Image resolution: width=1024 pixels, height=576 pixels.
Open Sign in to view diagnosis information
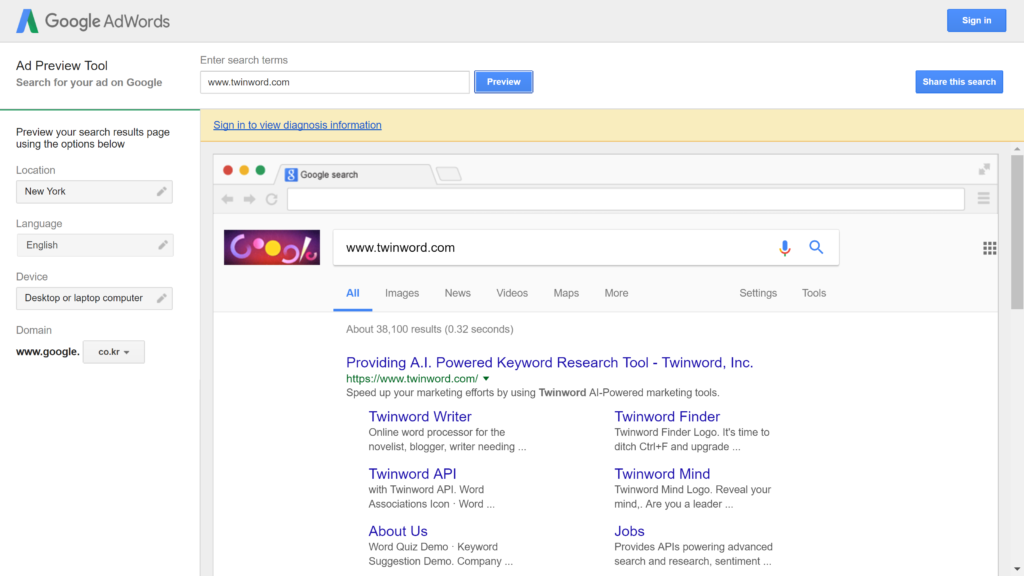pyautogui.click(x=297, y=125)
